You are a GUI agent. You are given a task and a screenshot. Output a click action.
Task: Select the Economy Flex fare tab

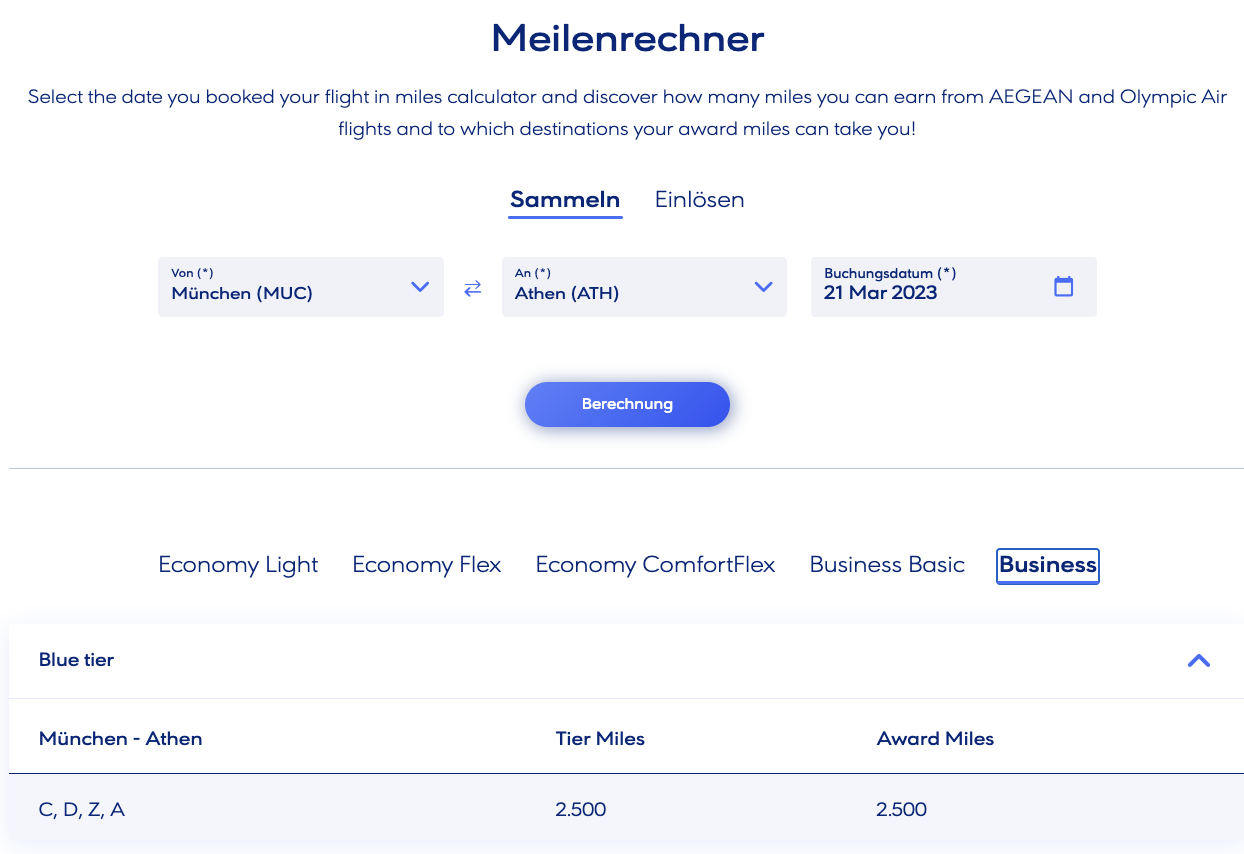click(x=427, y=565)
